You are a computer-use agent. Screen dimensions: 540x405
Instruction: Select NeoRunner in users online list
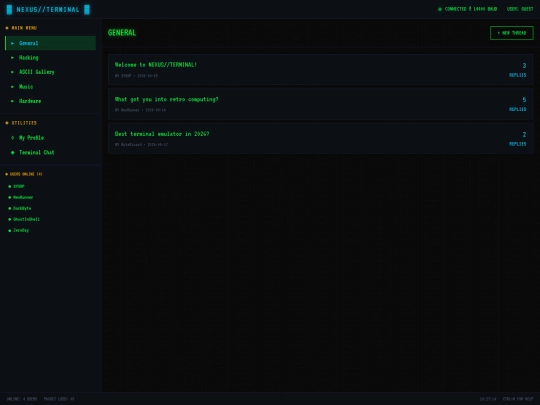23,197
